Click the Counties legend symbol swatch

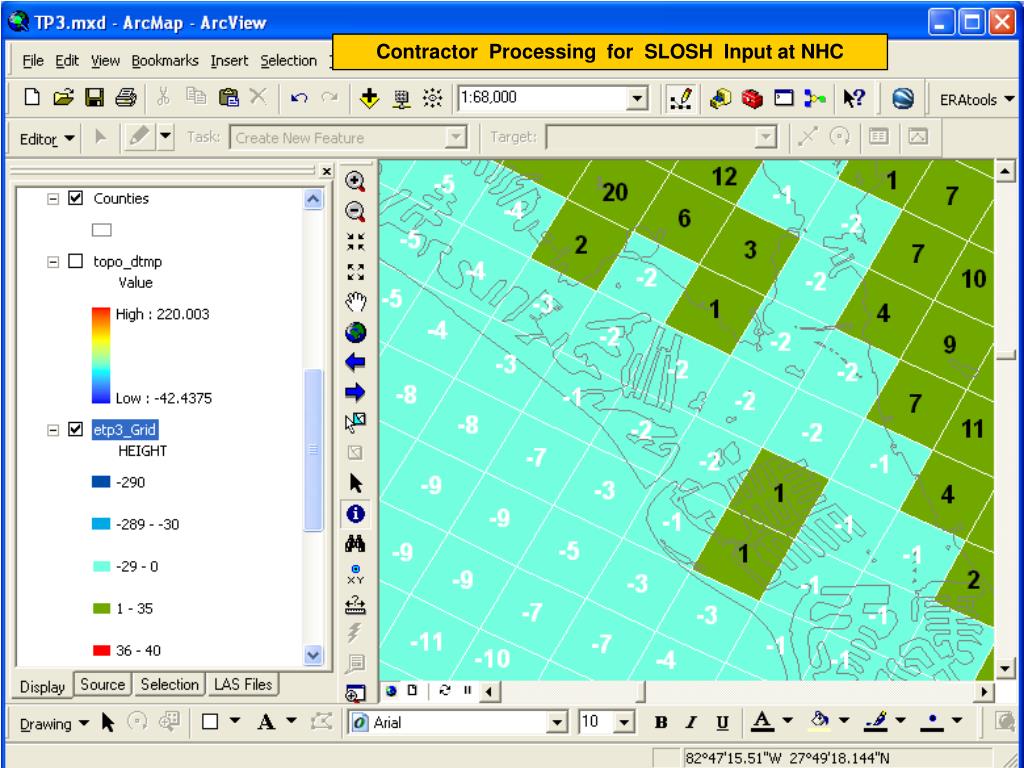click(x=102, y=230)
